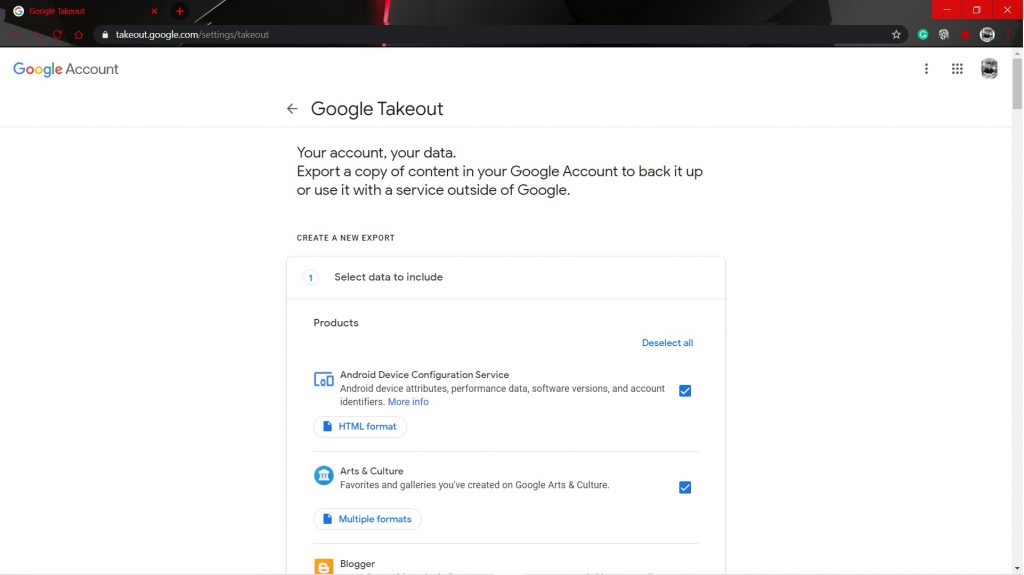Viewport: 1024px width, 575px height.
Task: Click the Arts & Culture product icon
Action: pos(323,475)
